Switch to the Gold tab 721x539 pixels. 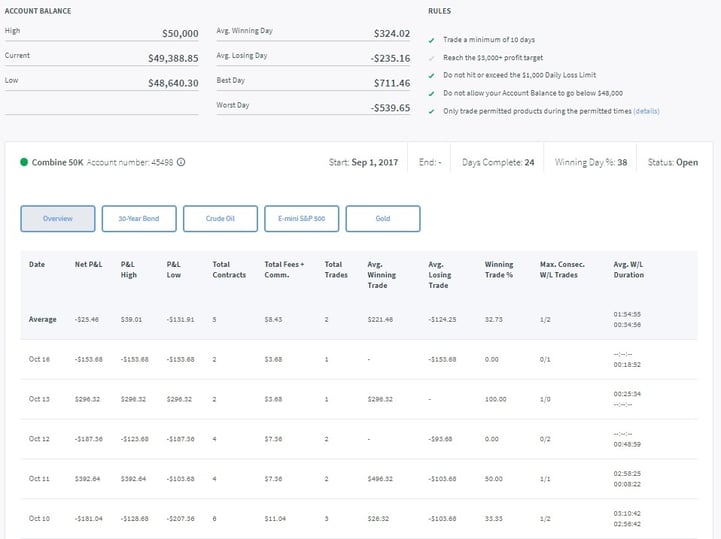click(382, 218)
